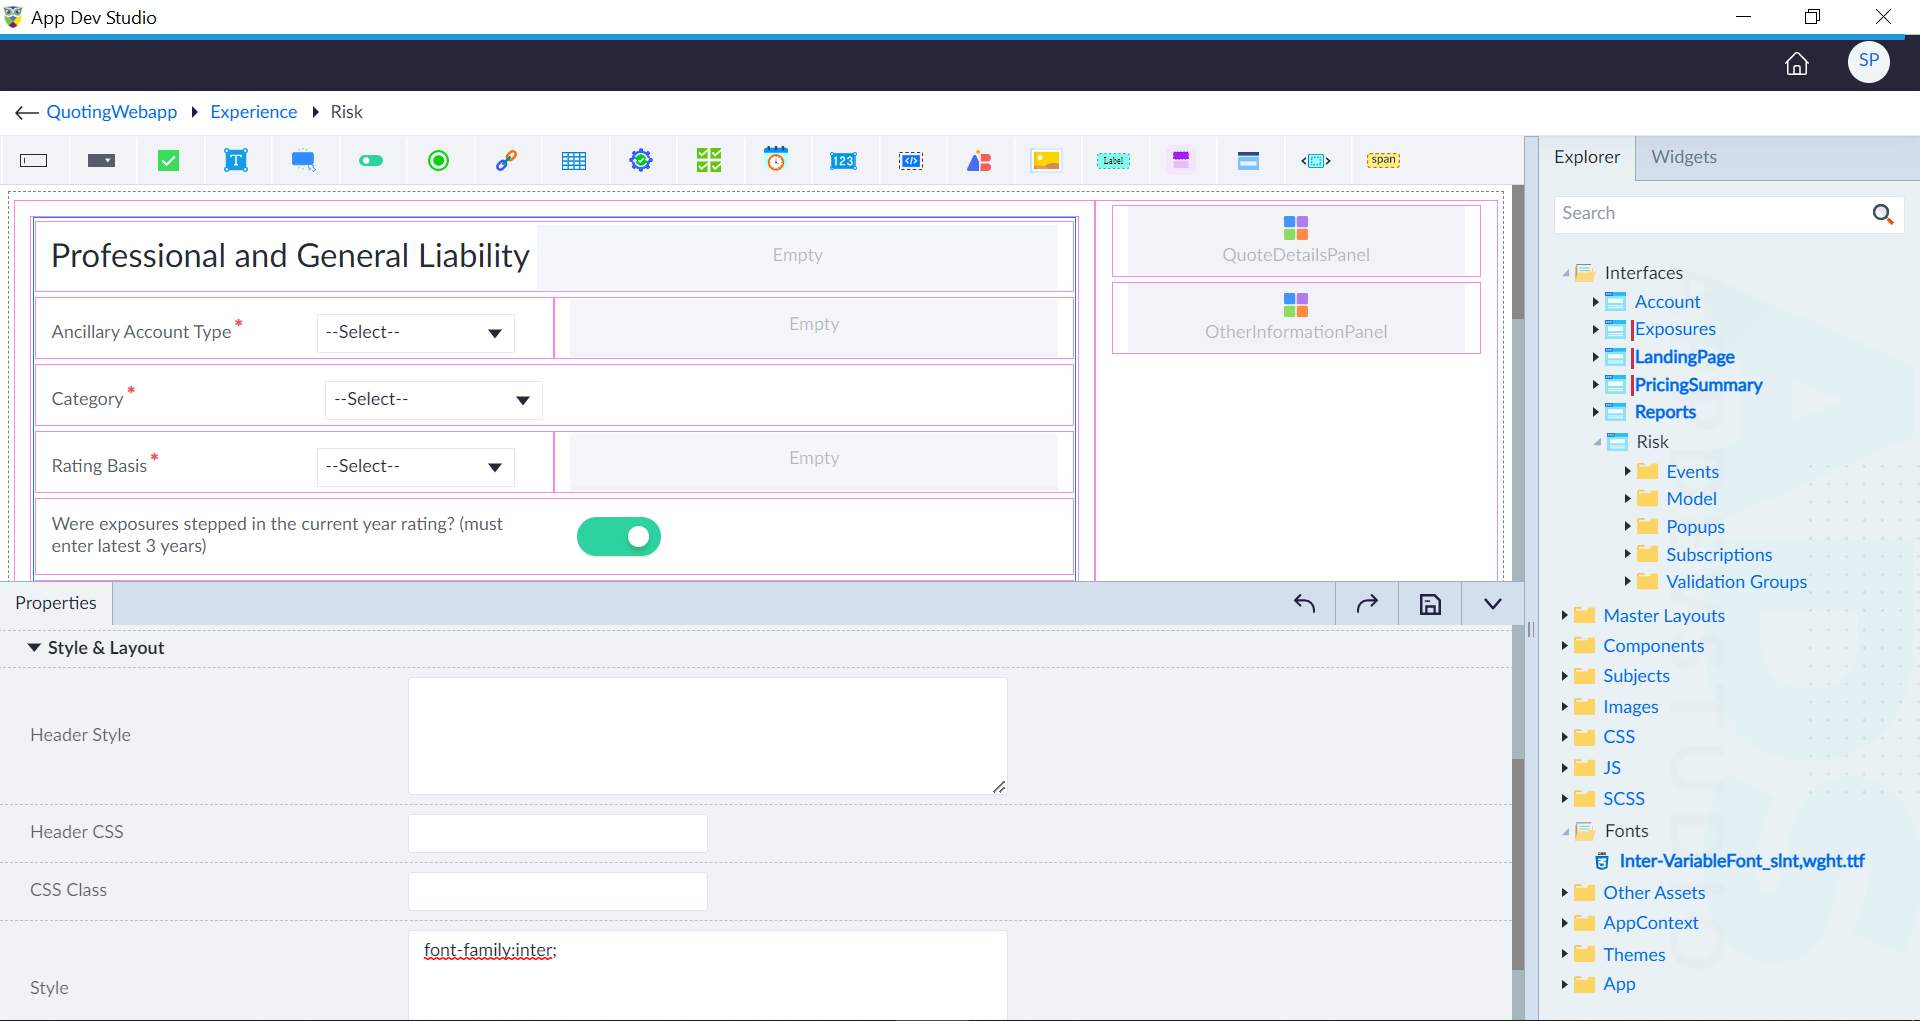
Task: Pick the numeric 123 field widget icon
Action: tap(843, 160)
